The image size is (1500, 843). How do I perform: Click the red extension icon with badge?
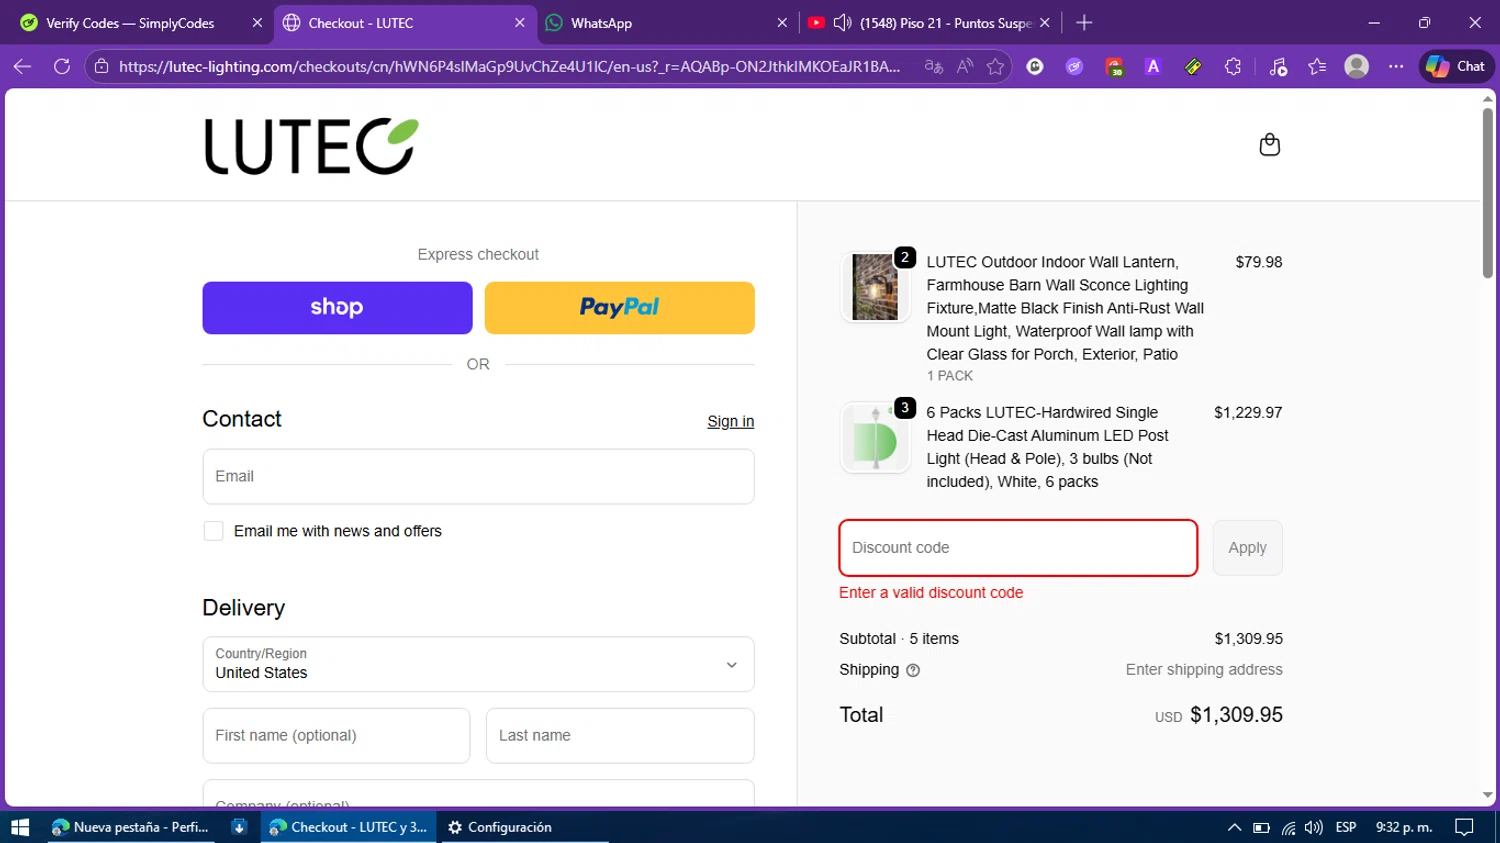tap(1114, 67)
